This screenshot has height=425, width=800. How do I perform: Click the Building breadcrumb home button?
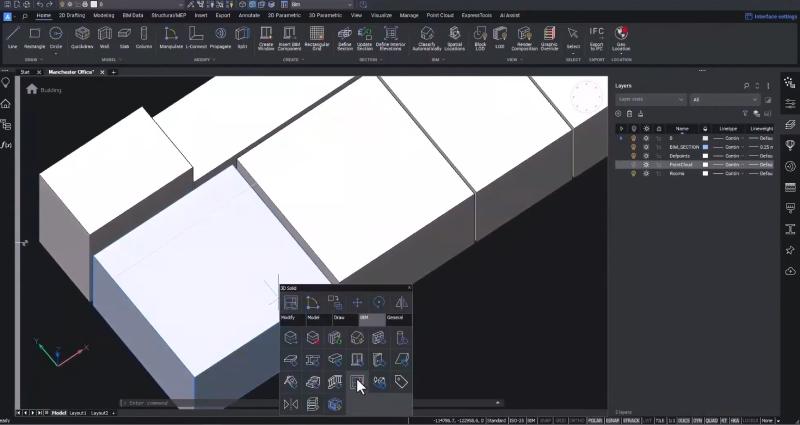pos(32,89)
